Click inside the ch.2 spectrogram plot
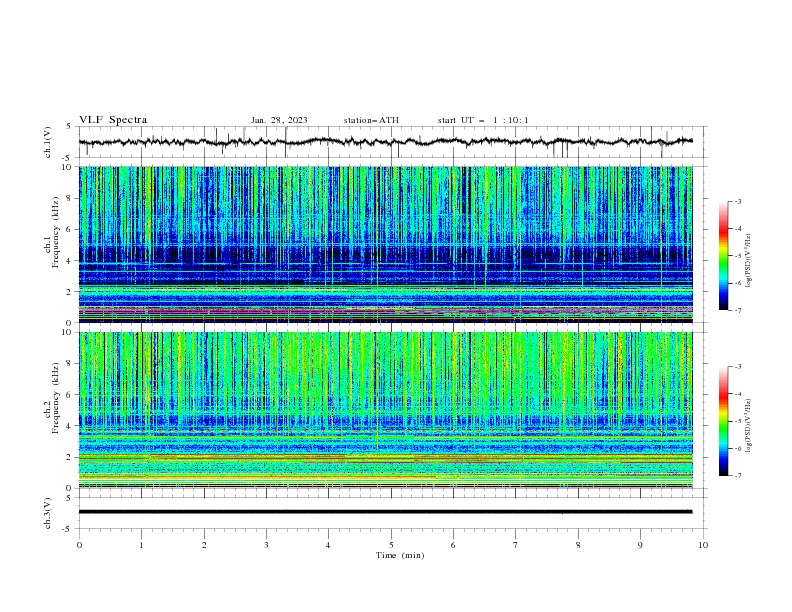 385,410
